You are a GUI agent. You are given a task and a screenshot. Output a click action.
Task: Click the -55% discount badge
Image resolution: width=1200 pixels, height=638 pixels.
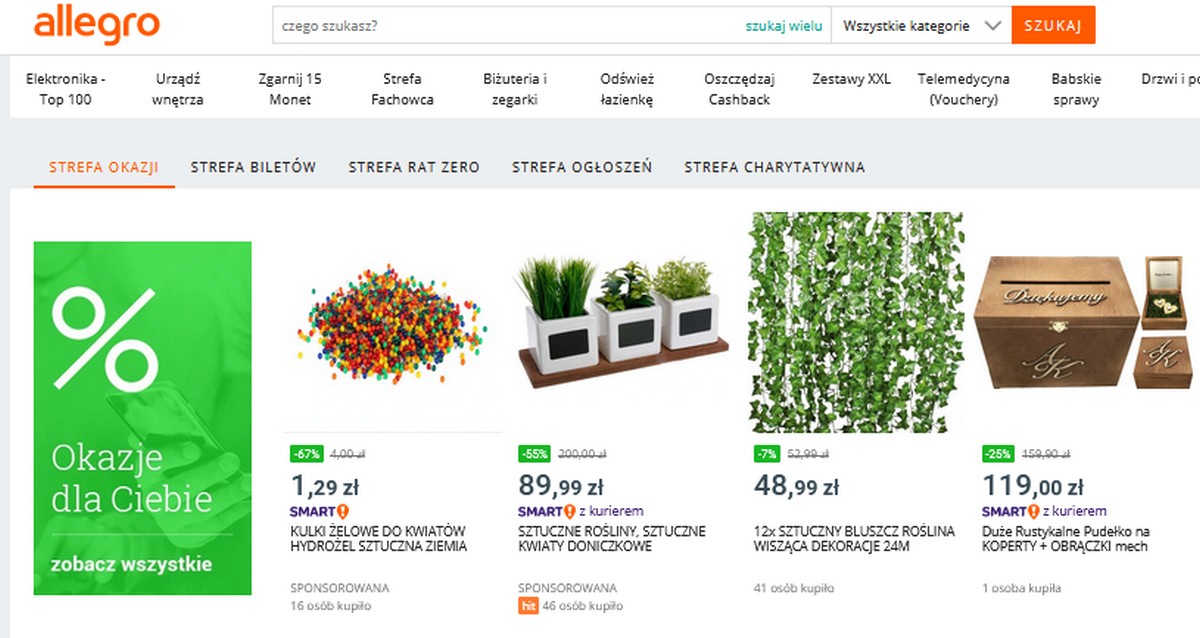coord(535,454)
